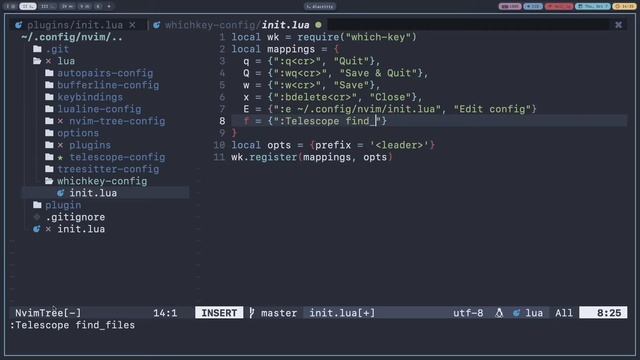Screen dimensions: 640x360
Task: Click the yellow clock widget in top bar
Action: tap(624, 6)
